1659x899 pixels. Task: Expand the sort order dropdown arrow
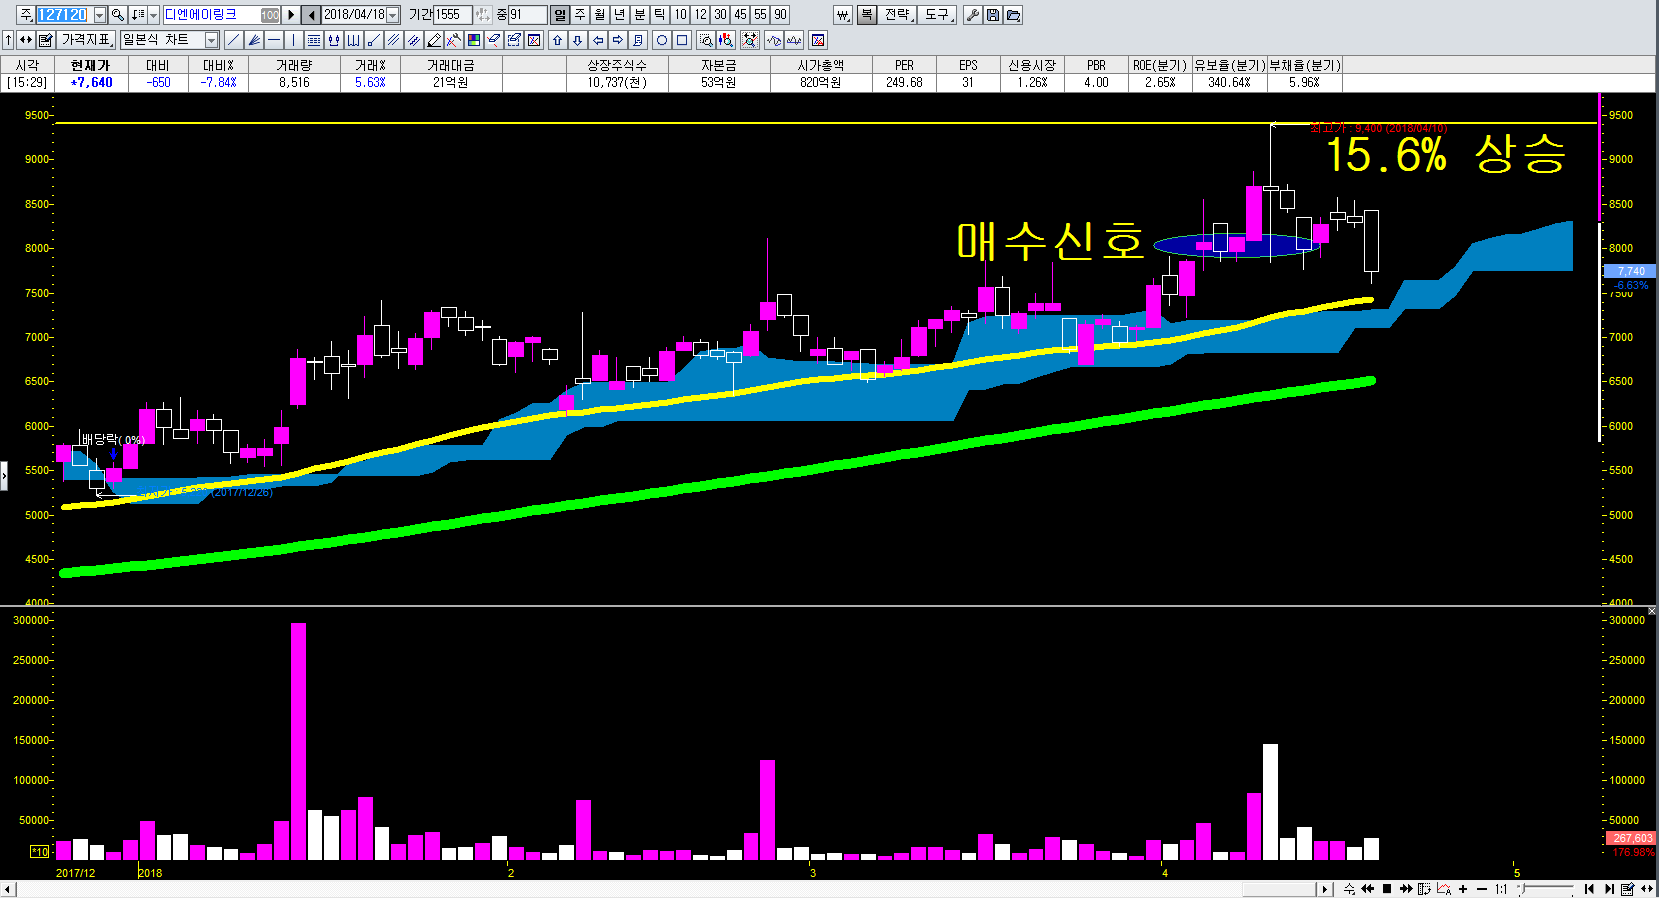coord(153,15)
